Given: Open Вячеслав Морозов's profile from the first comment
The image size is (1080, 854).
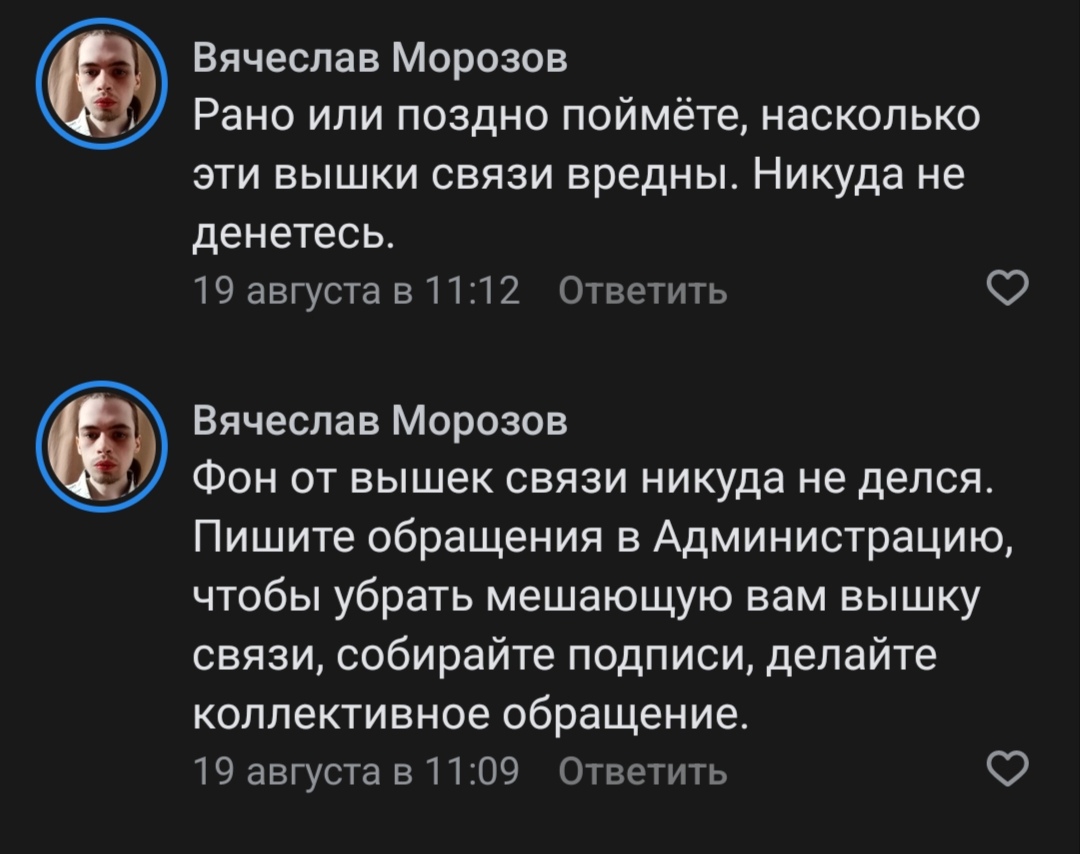Looking at the screenshot, I should (379, 59).
